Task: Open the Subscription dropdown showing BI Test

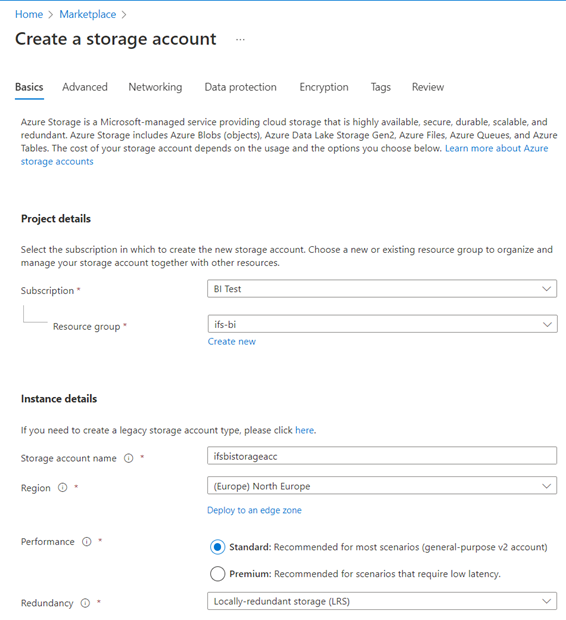Action: pos(382,289)
